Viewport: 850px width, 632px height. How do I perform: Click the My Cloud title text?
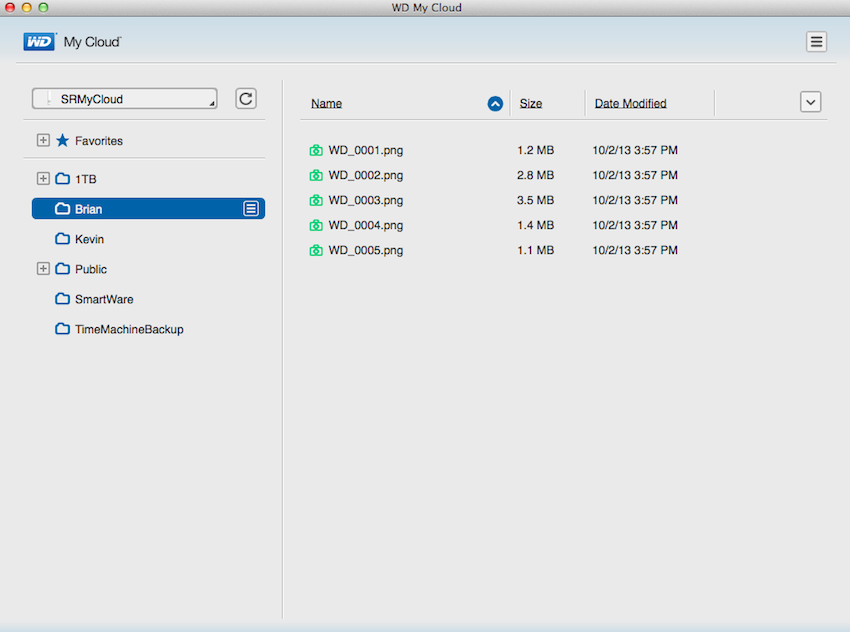[x=92, y=42]
